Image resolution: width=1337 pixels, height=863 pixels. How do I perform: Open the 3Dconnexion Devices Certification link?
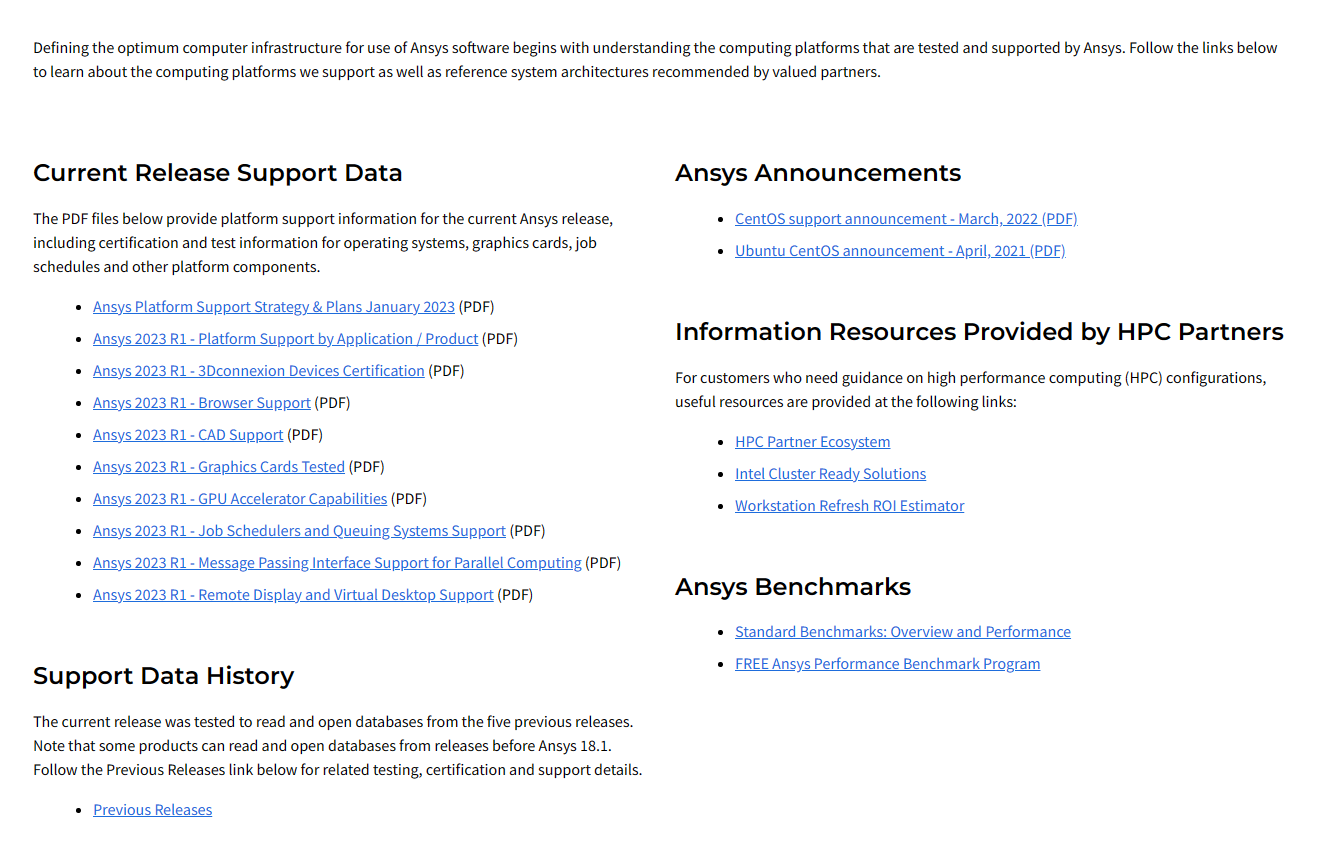coord(259,371)
